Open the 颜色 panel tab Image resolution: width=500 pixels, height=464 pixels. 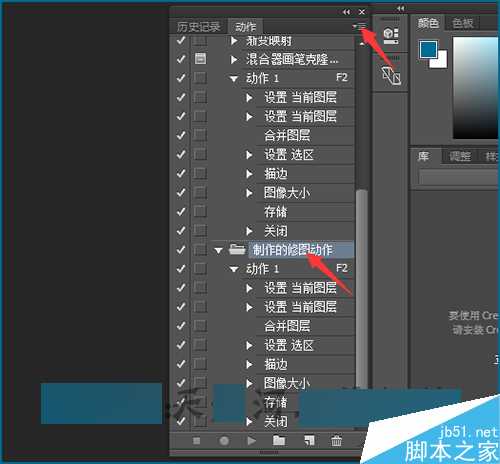tap(428, 23)
